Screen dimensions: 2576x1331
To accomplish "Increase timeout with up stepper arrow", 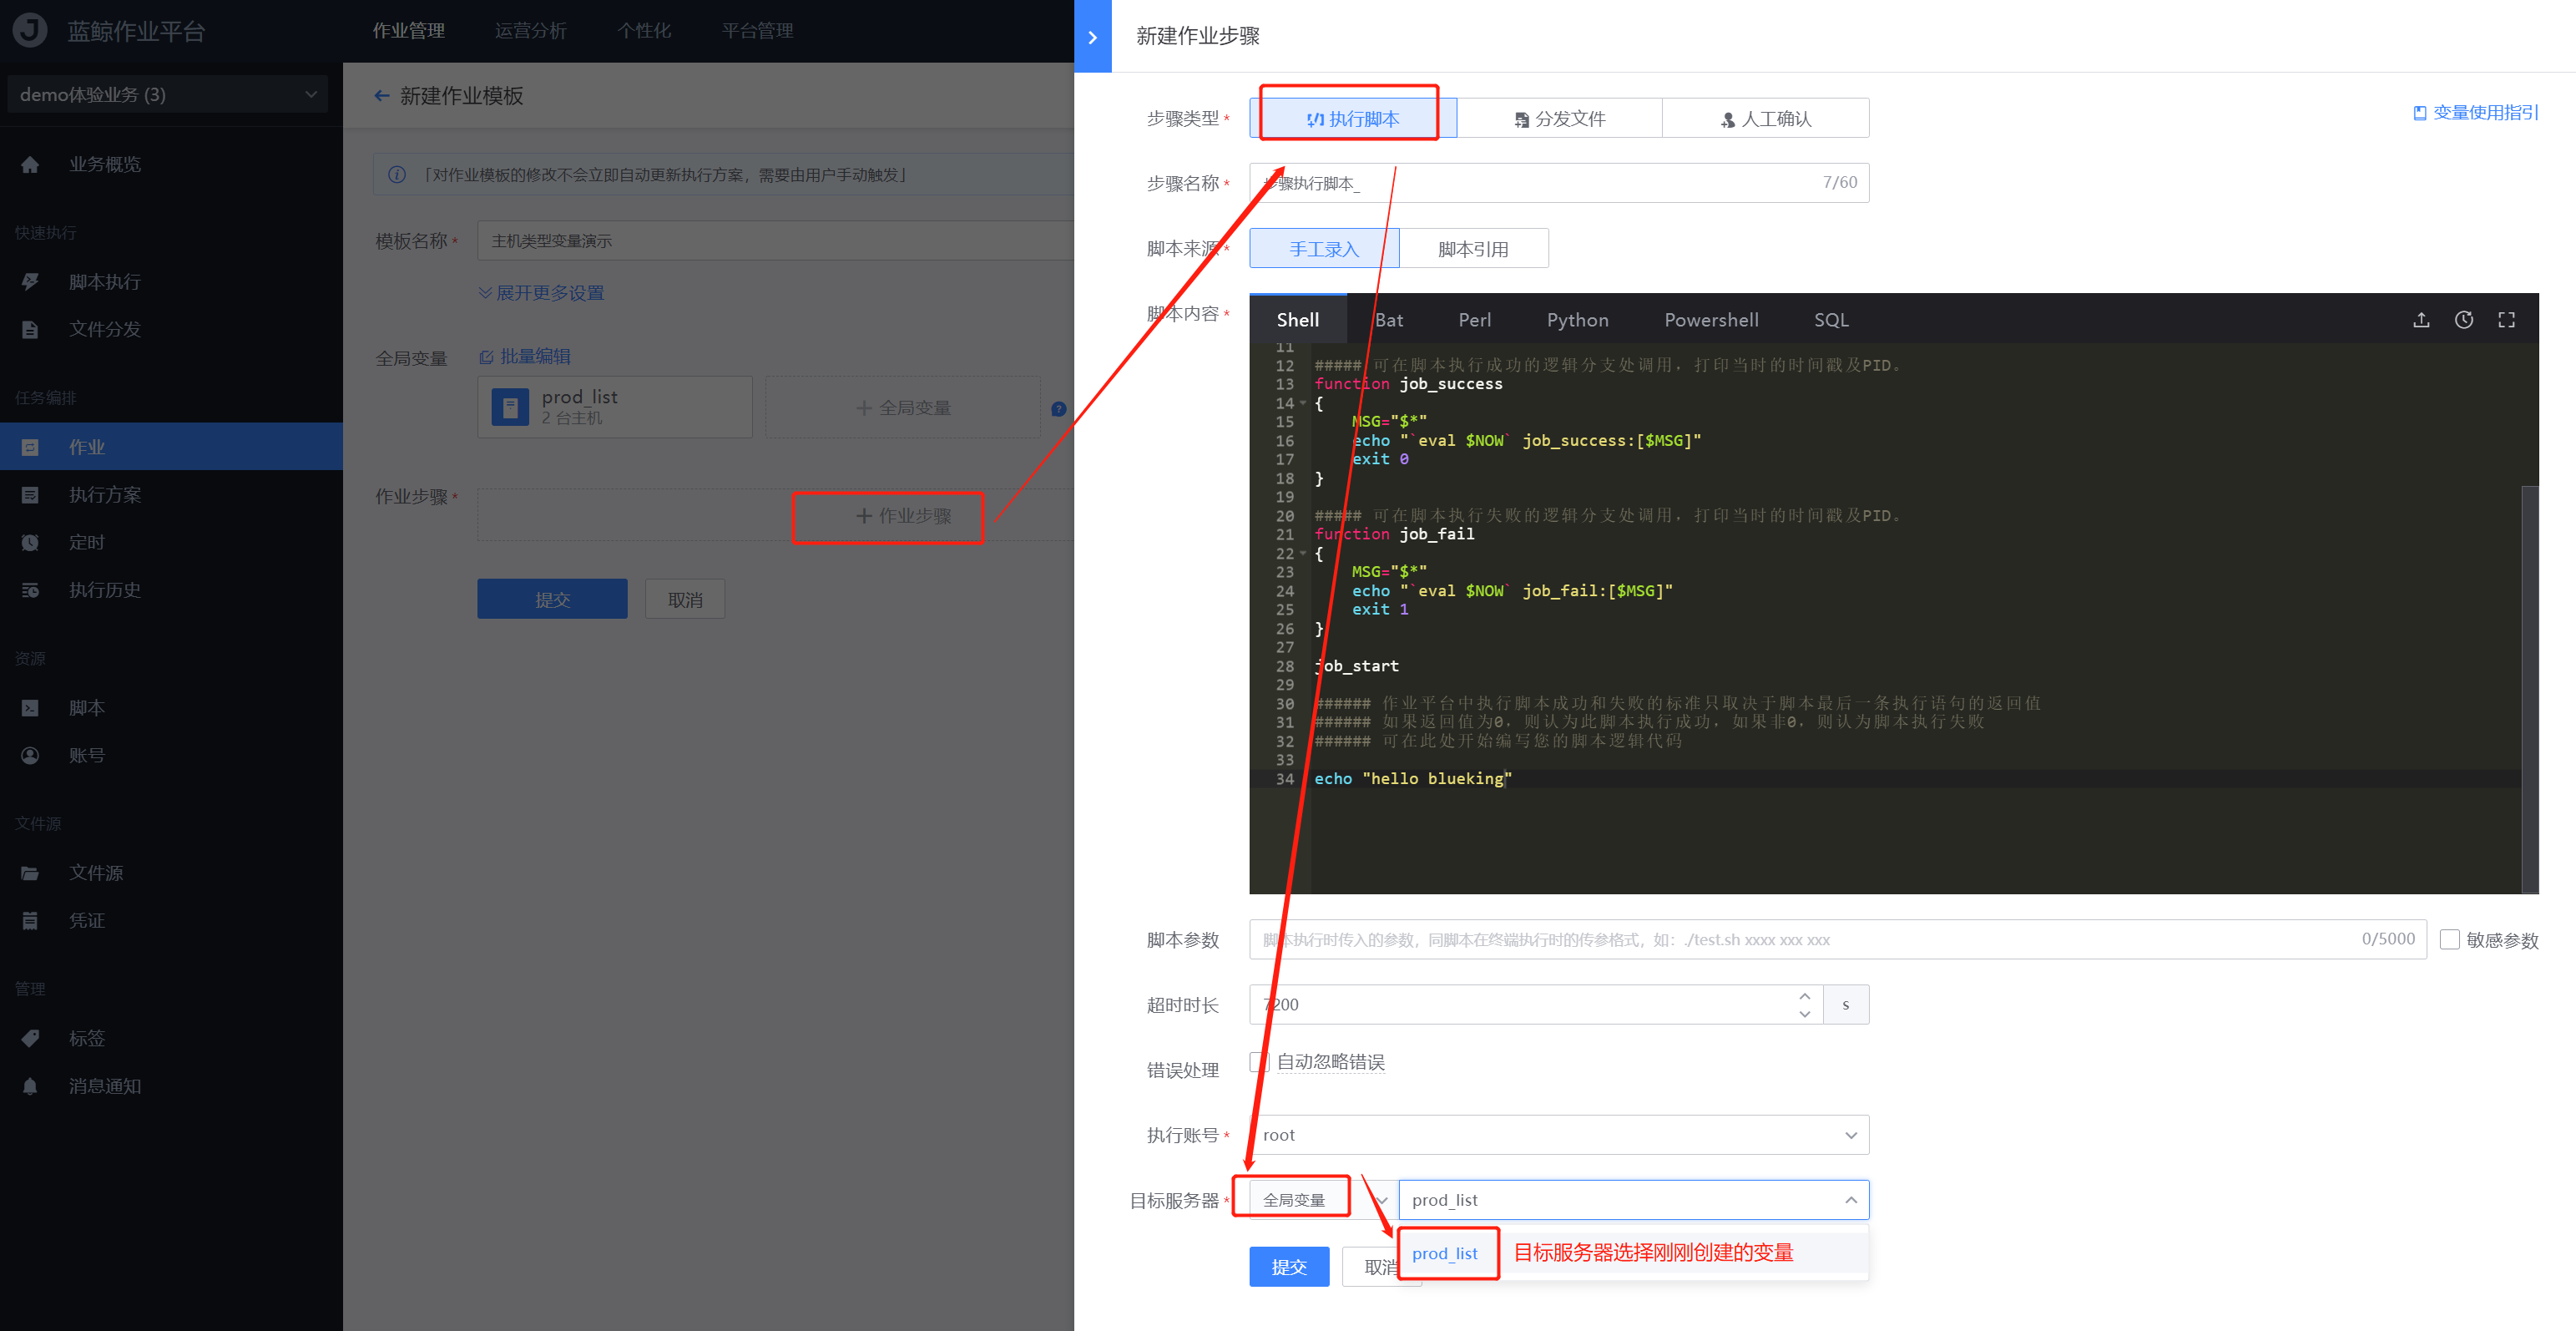I will (x=1804, y=996).
